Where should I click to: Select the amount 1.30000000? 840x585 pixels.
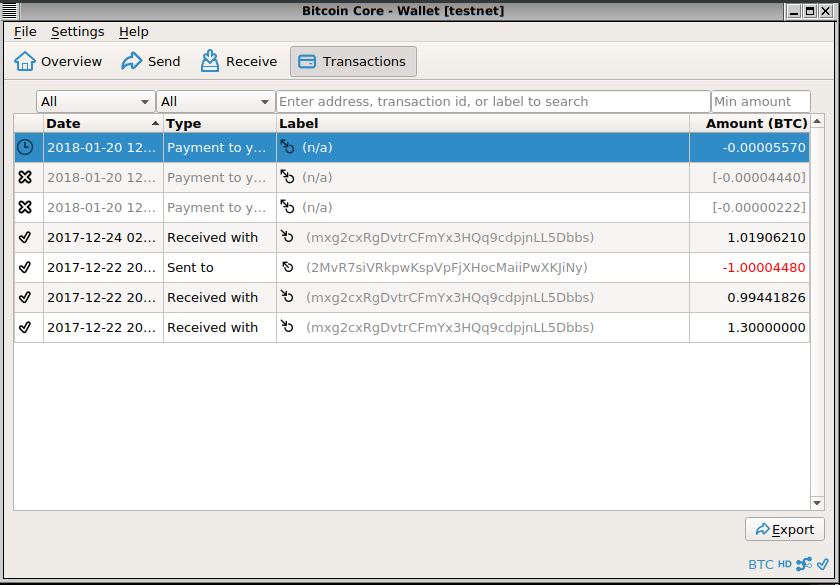(x=766, y=327)
